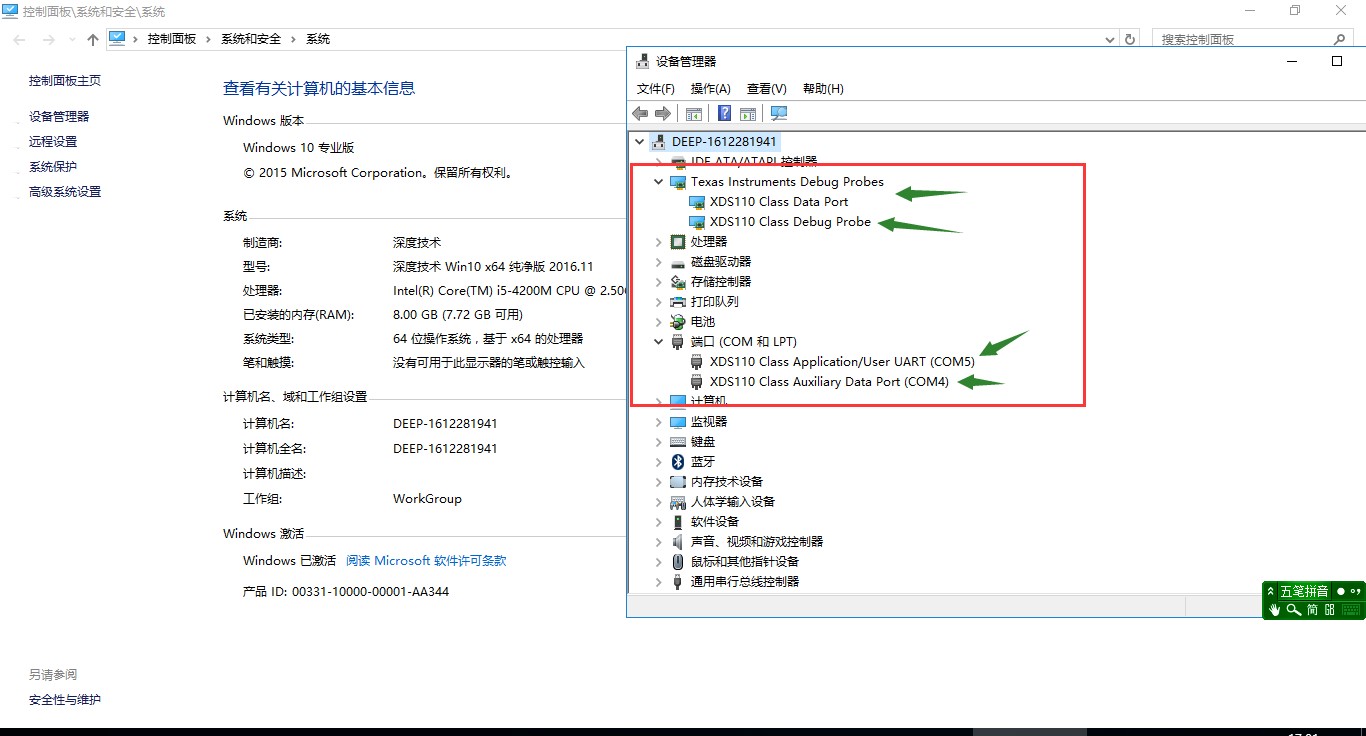Open 设备管理器 link in sidebar
The height and width of the screenshot is (736, 1366).
(x=59, y=117)
